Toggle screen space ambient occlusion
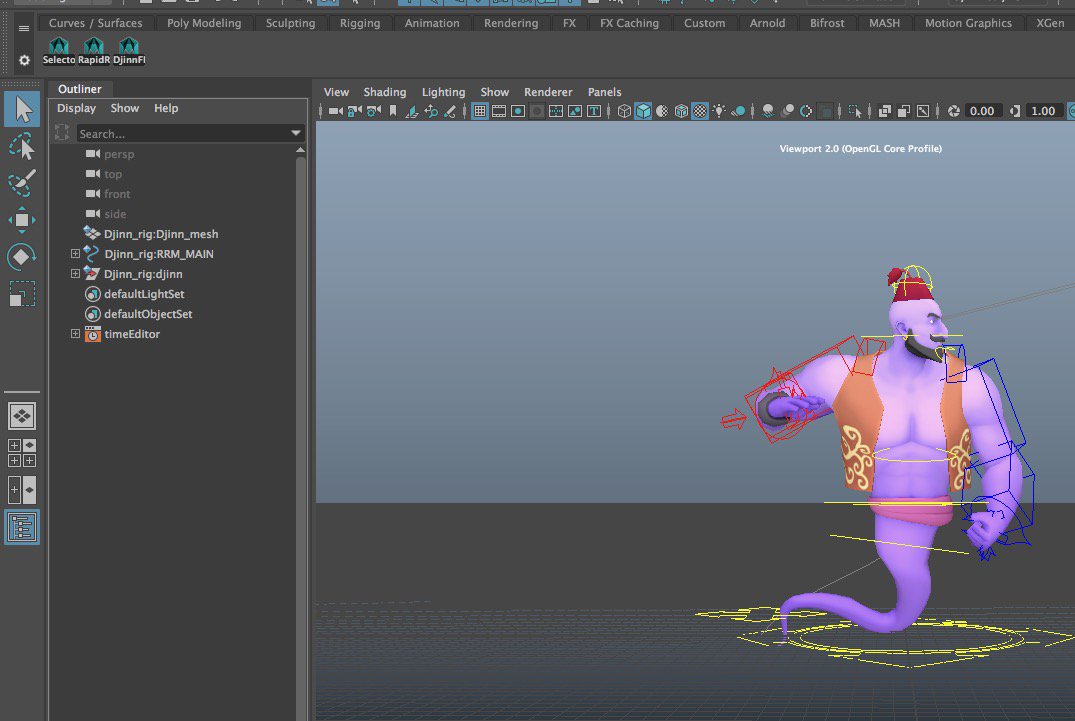Image resolution: width=1075 pixels, height=721 pixels. (x=769, y=111)
